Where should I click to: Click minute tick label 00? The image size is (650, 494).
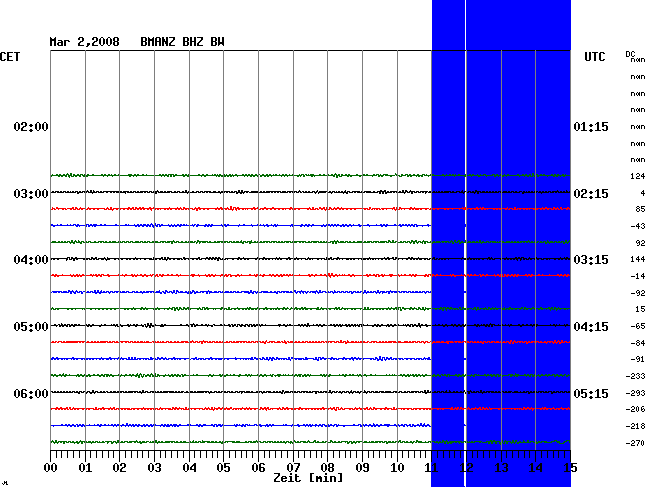(51, 468)
